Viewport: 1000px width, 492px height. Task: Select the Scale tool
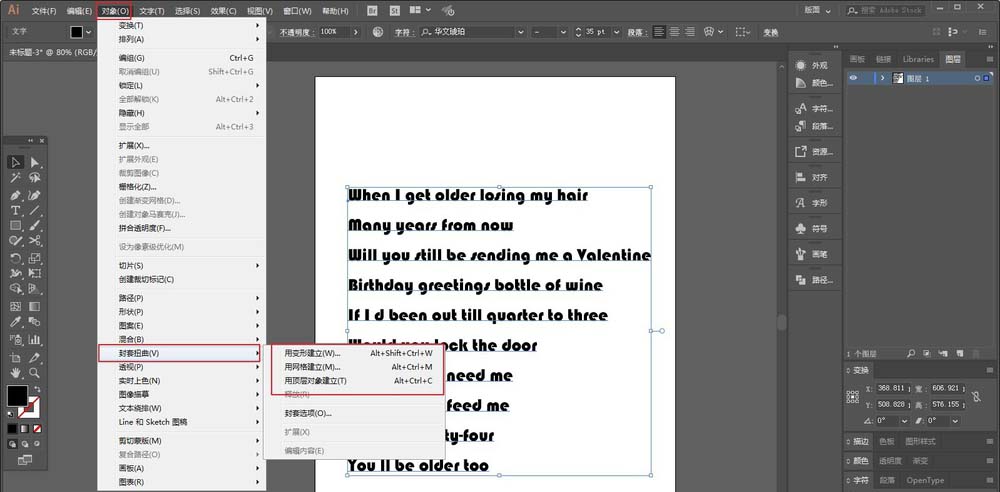coord(35,258)
